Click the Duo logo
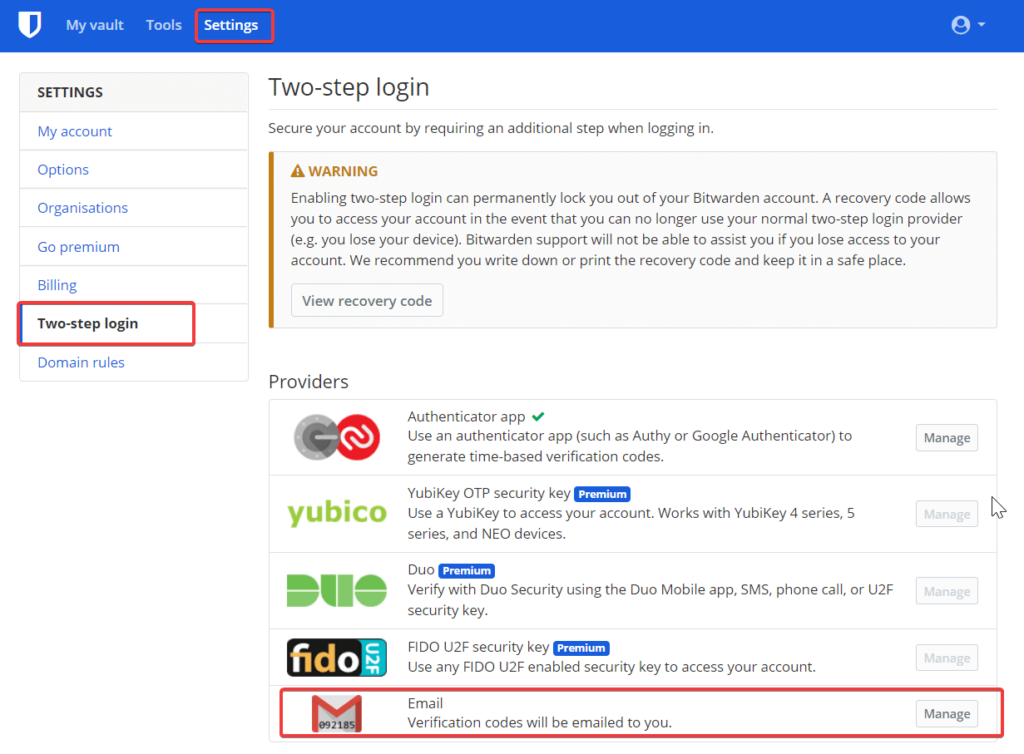Image resolution: width=1024 pixels, height=754 pixels. pos(337,590)
